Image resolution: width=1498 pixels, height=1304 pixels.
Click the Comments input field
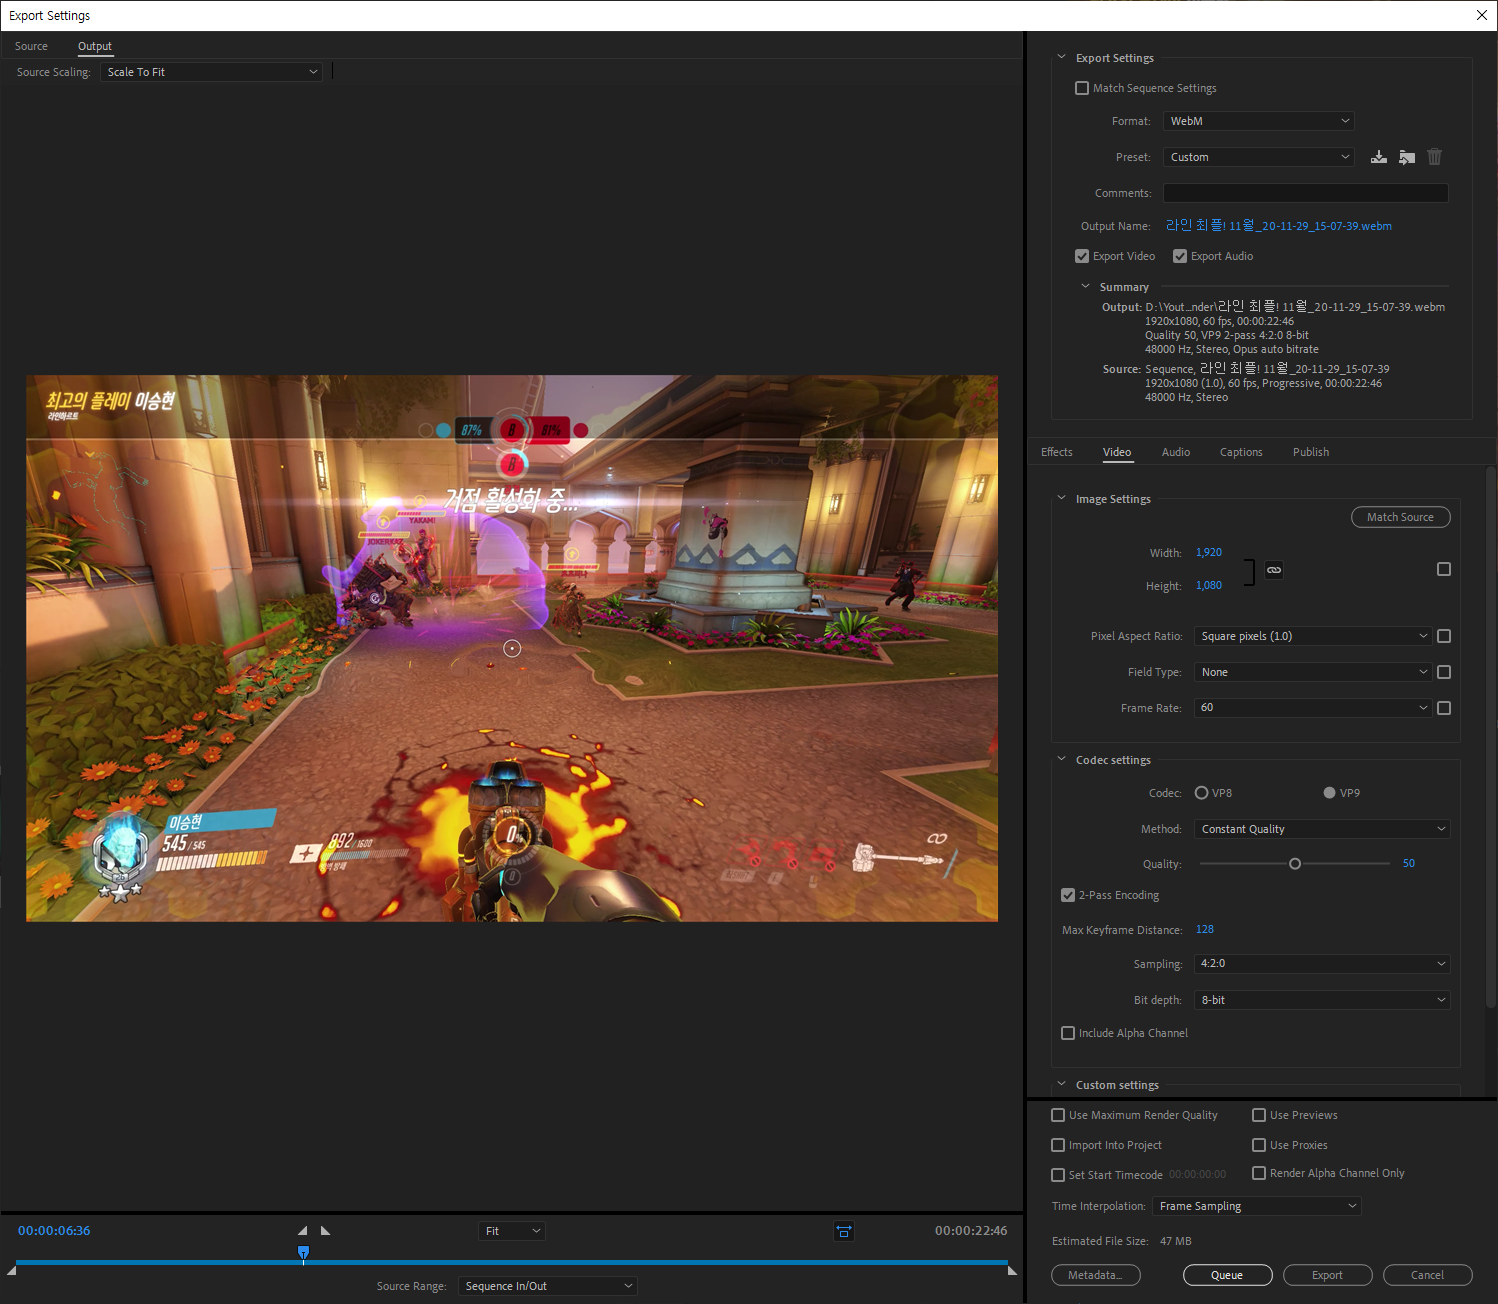point(1306,193)
